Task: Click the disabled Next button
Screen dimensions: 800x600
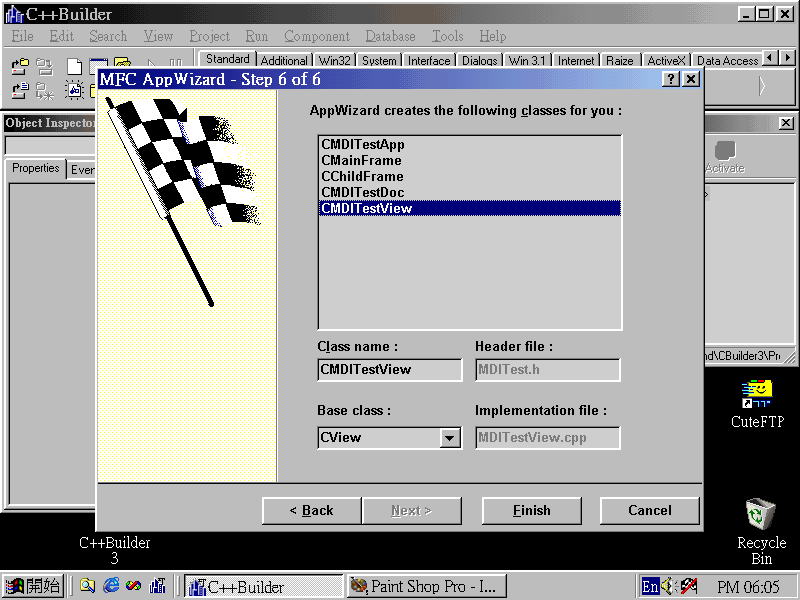Action: (x=411, y=511)
